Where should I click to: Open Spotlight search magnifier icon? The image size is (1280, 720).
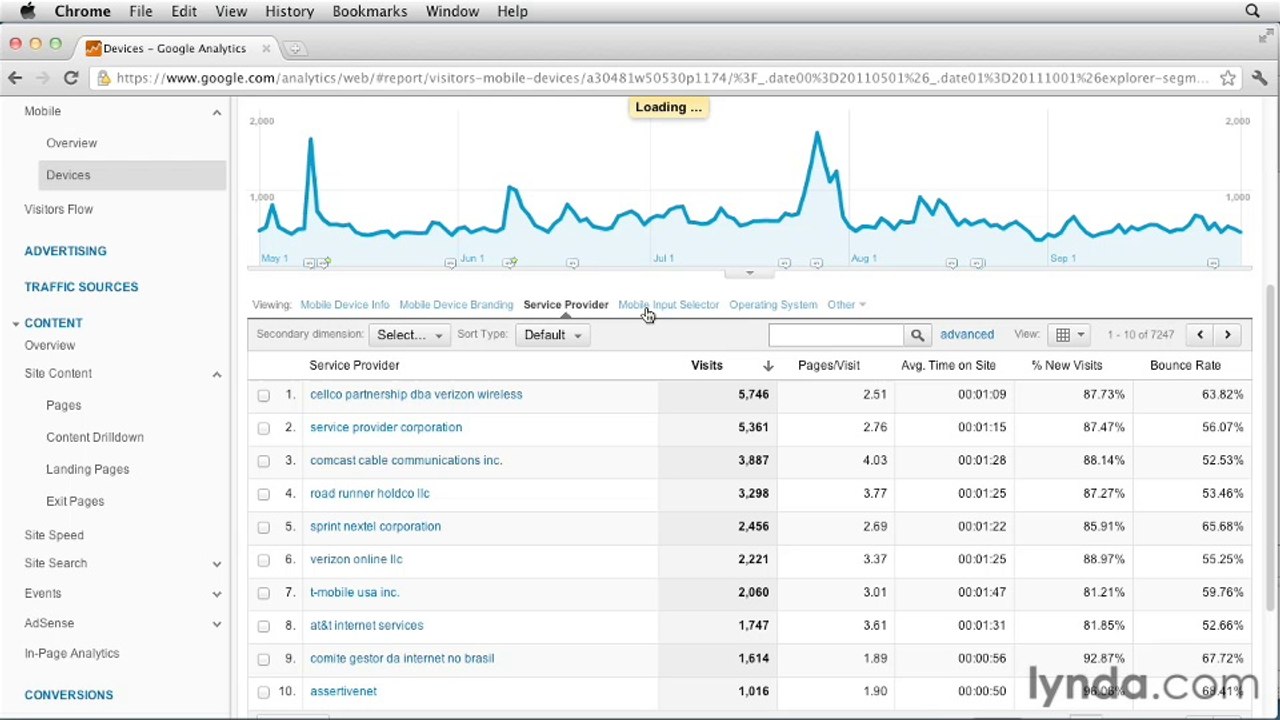[x=1252, y=11]
